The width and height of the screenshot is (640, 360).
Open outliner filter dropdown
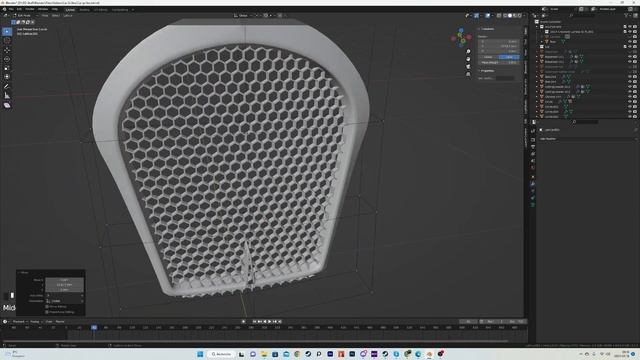tap(627, 16)
